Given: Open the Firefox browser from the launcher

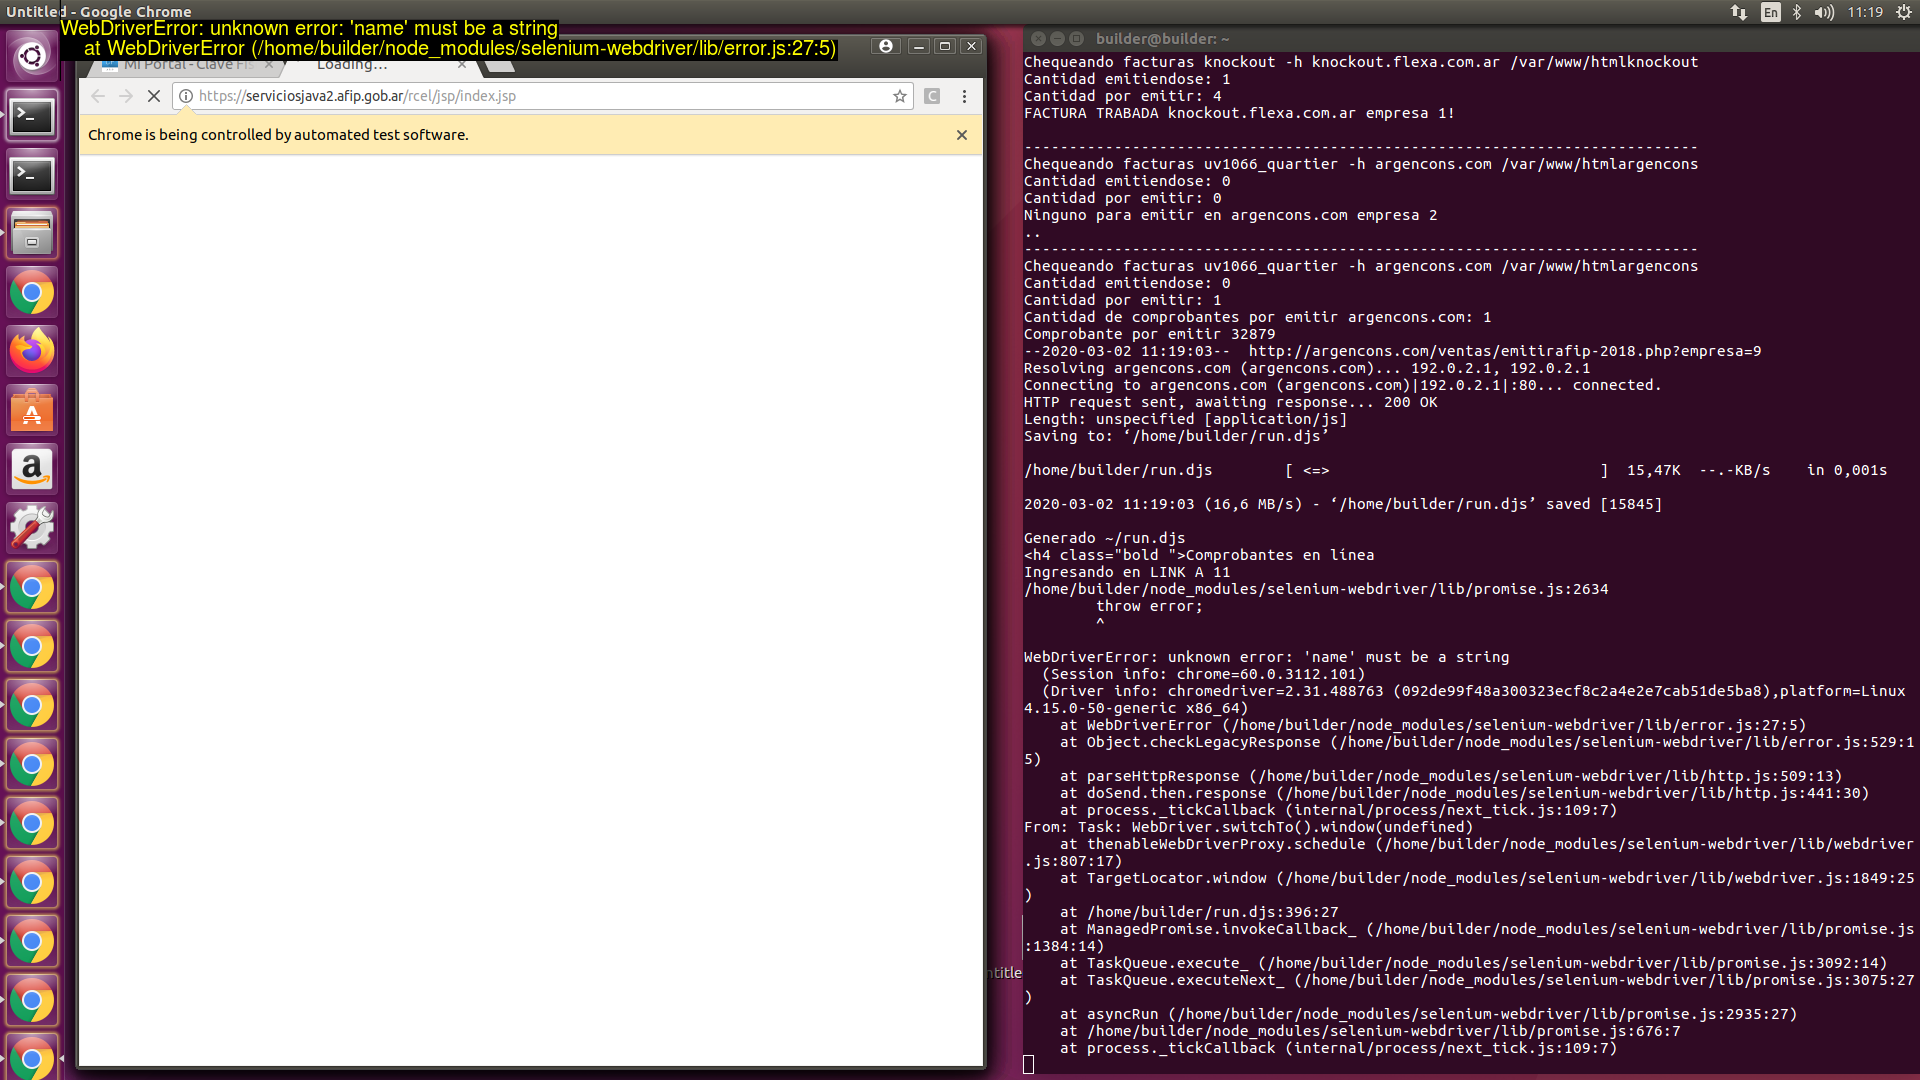Looking at the screenshot, I should (x=32, y=351).
